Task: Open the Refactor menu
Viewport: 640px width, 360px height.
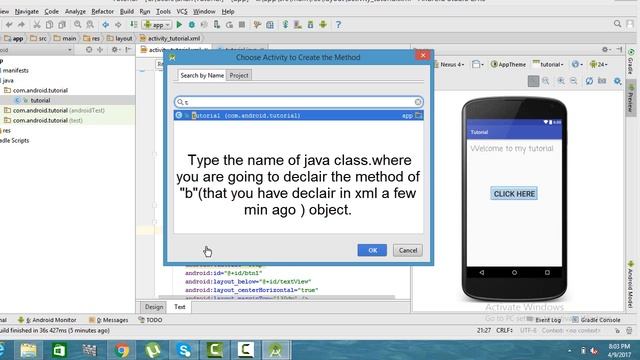Action: point(102,11)
